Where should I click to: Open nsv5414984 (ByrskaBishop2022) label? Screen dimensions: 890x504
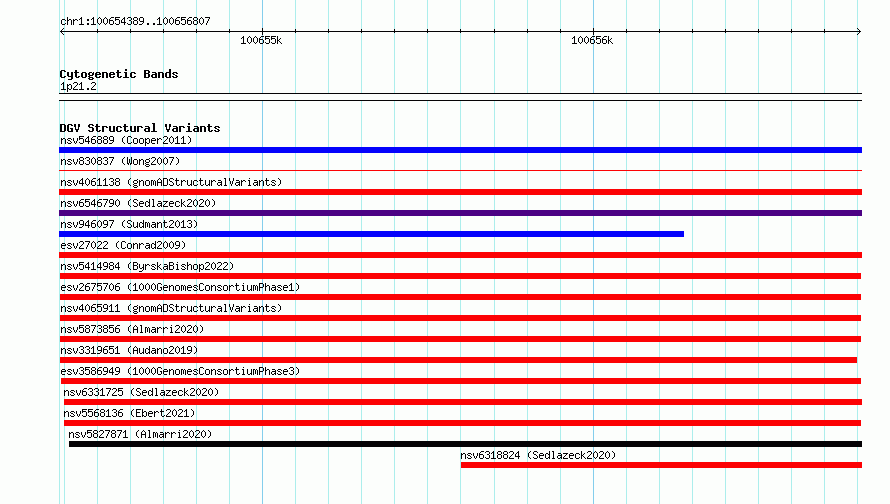[x=147, y=266]
